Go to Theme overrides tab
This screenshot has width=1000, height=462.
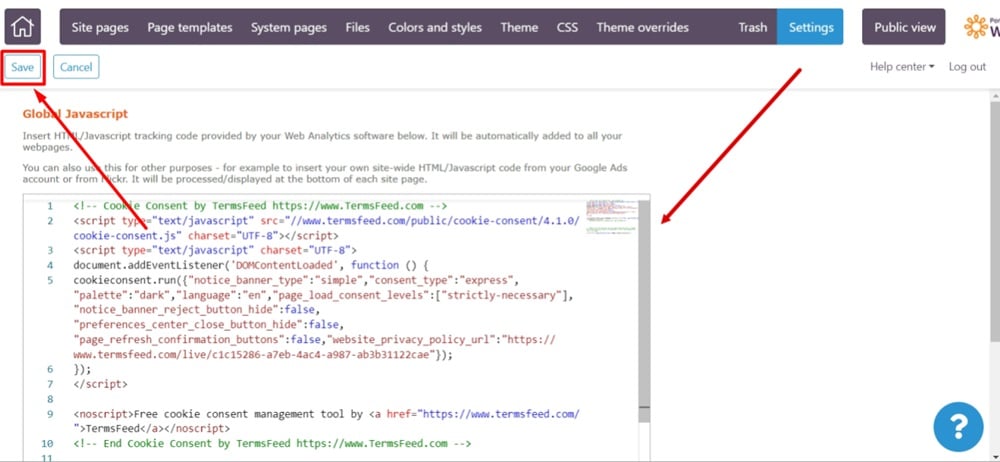click(x=642, y=27)
